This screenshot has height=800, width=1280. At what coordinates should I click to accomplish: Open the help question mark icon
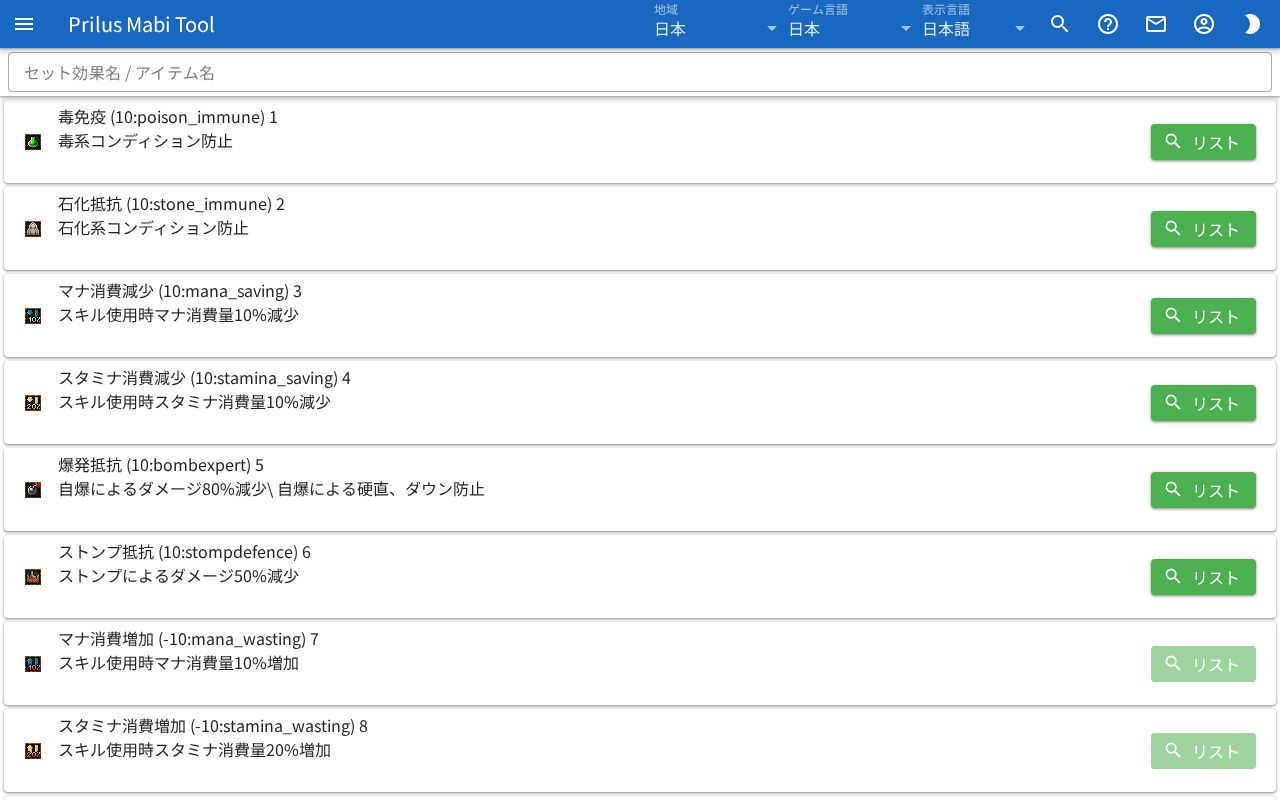coord(1108,24)
